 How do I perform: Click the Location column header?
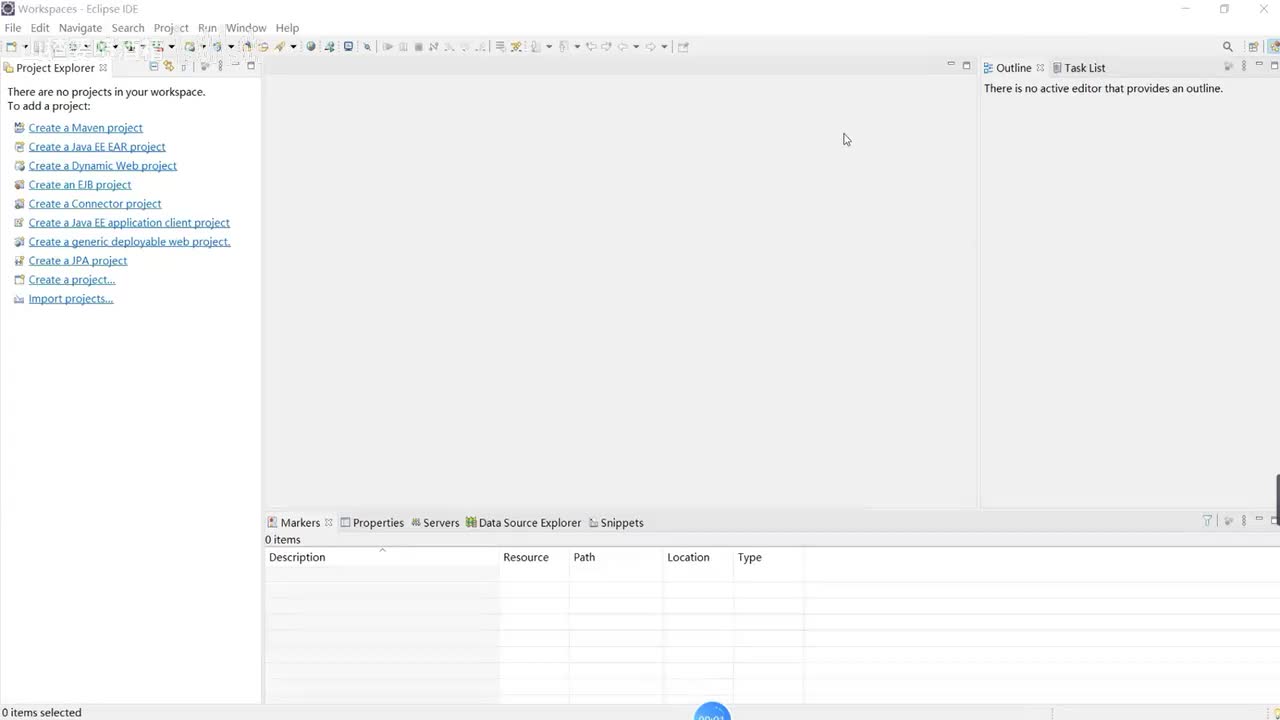click(698, 557)
